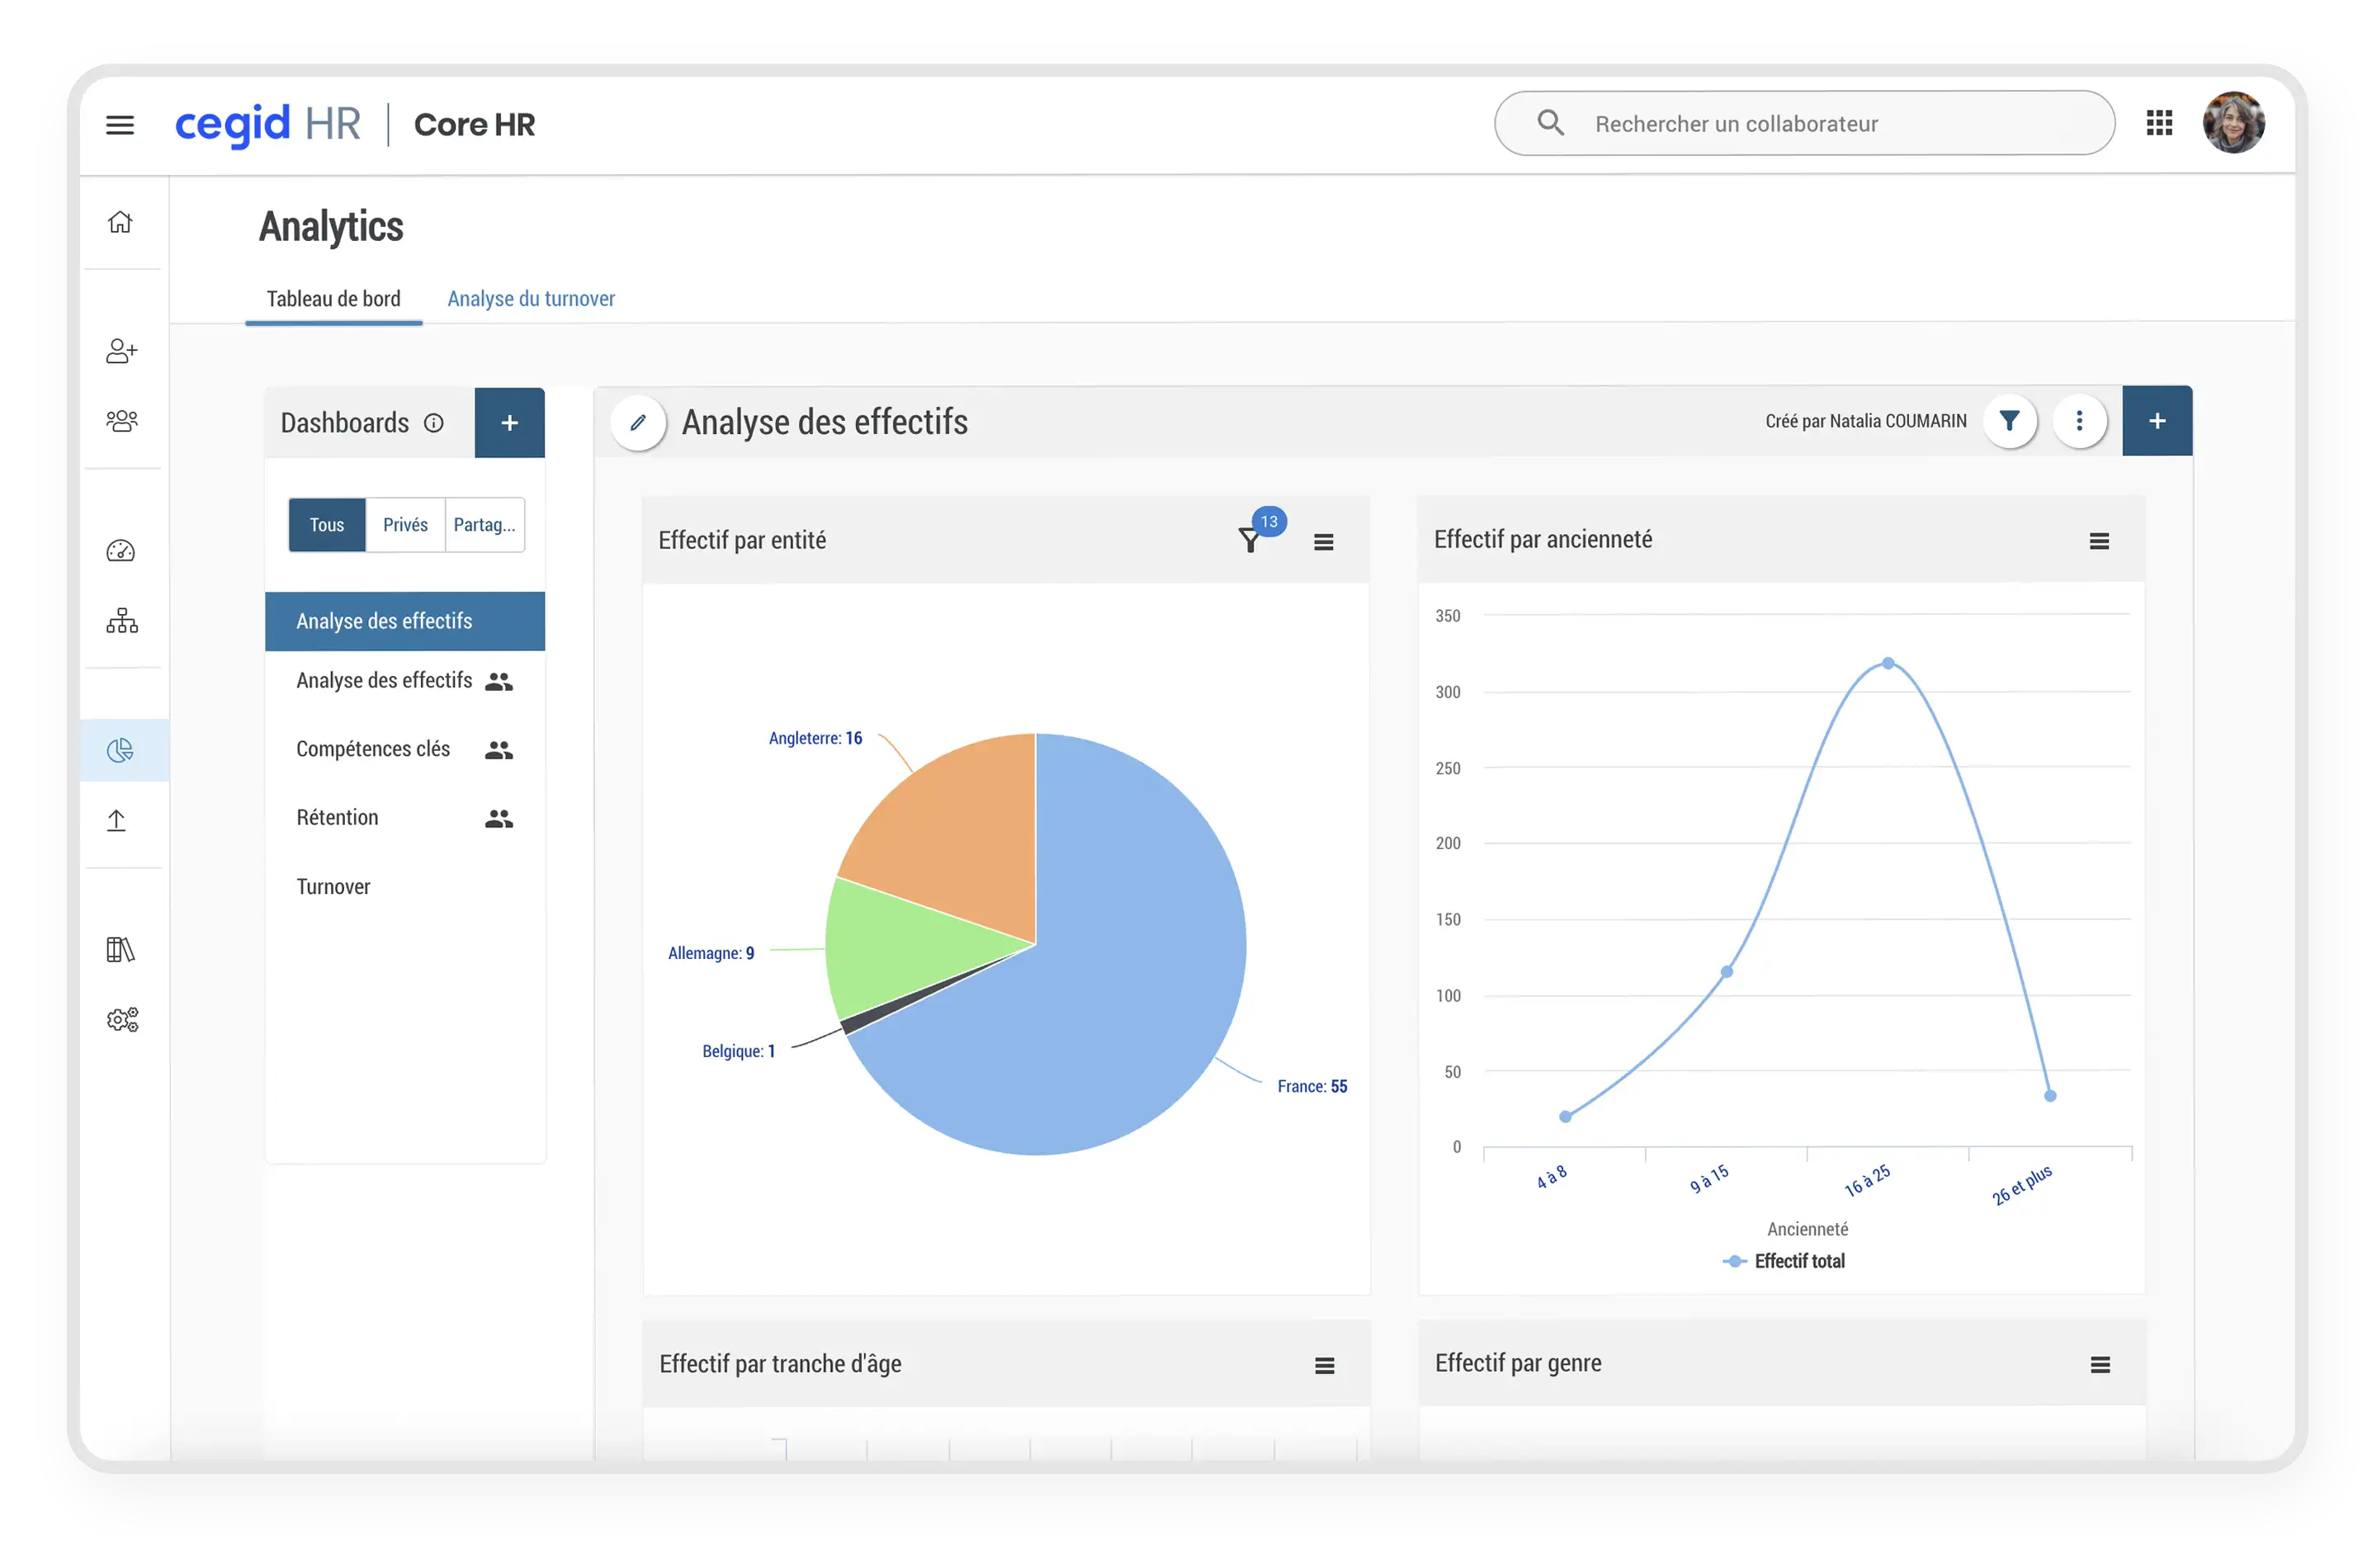Open Effectif par ancienneté chart menu
Screen dimensions: 2377x1568
coord(2099,541)
